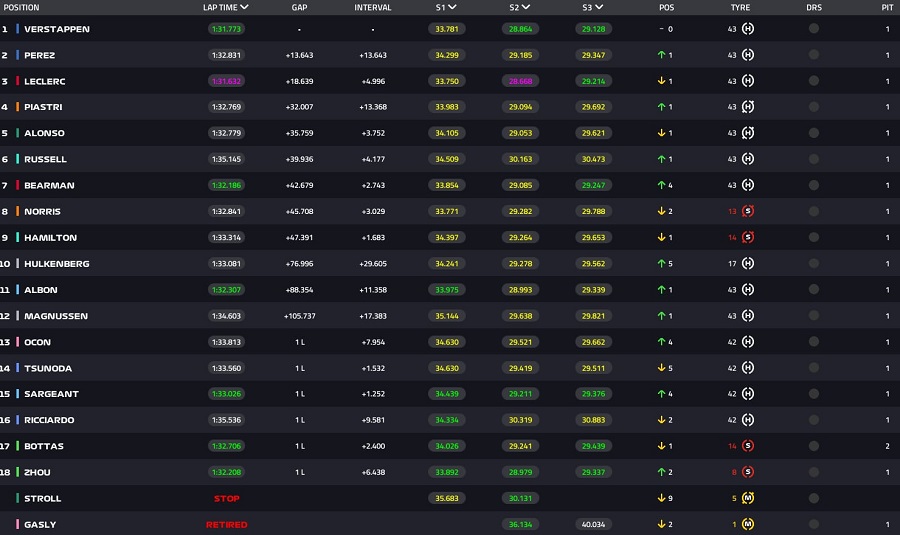
Task: Open the LAP TIME column dropdown
Action: [x=245, y=7]
